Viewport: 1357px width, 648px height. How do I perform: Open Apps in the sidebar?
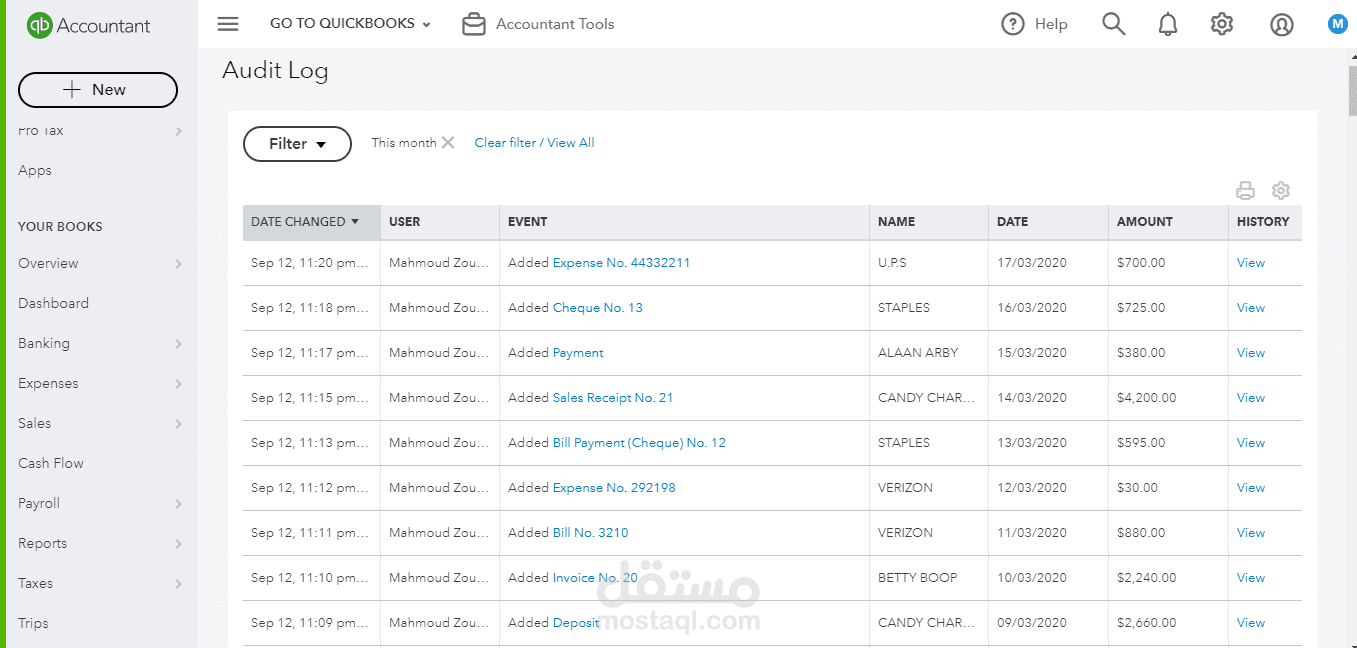point(35,171)
